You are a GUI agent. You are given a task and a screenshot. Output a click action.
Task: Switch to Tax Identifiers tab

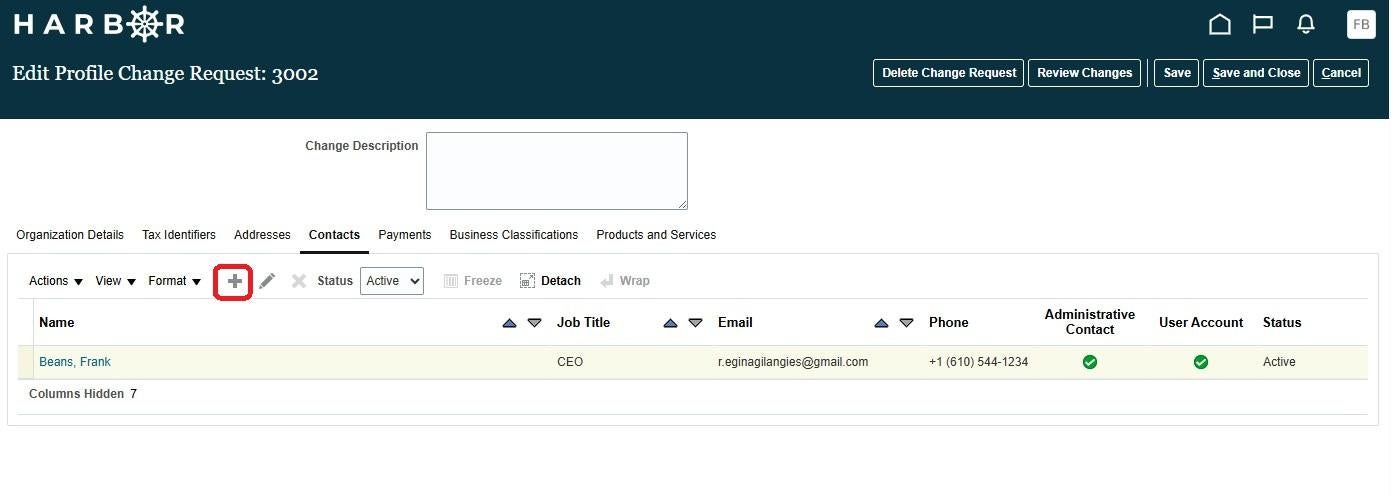(179, 235)
